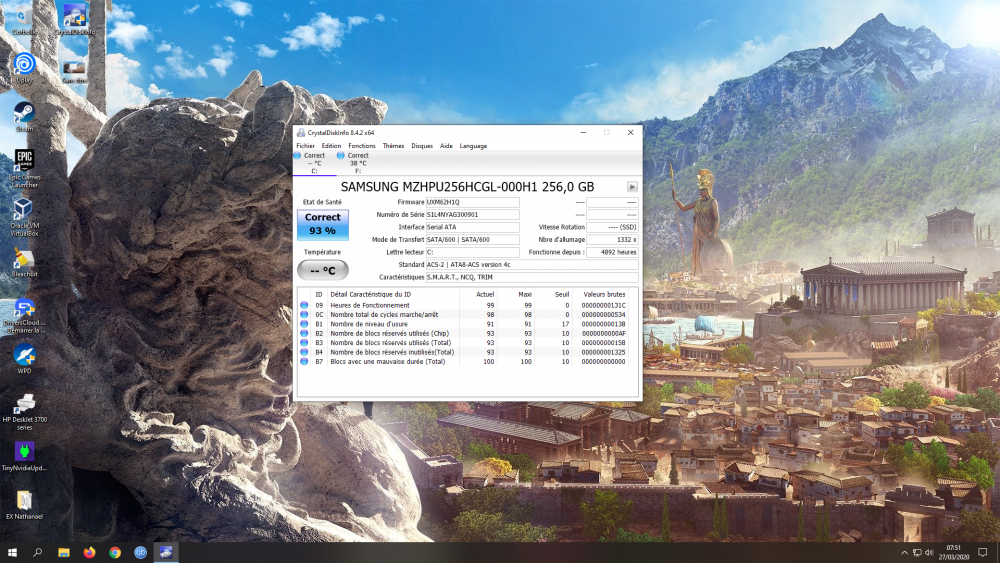Screen dimensions: 1000x563
Task: Open CrystalDiskInfo desktop shortcut
Action: [75, 19]
